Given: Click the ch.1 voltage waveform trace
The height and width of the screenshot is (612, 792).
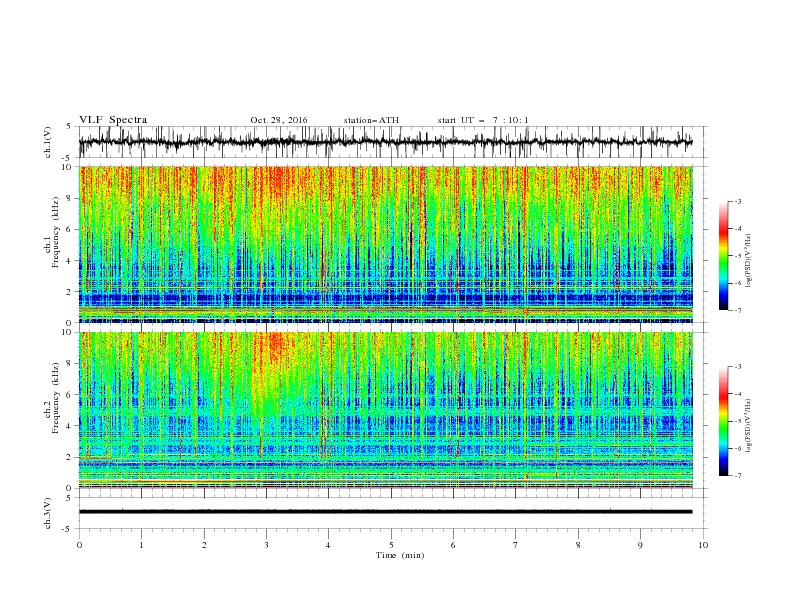Looking at the screenshot, I should pos(385,142).
